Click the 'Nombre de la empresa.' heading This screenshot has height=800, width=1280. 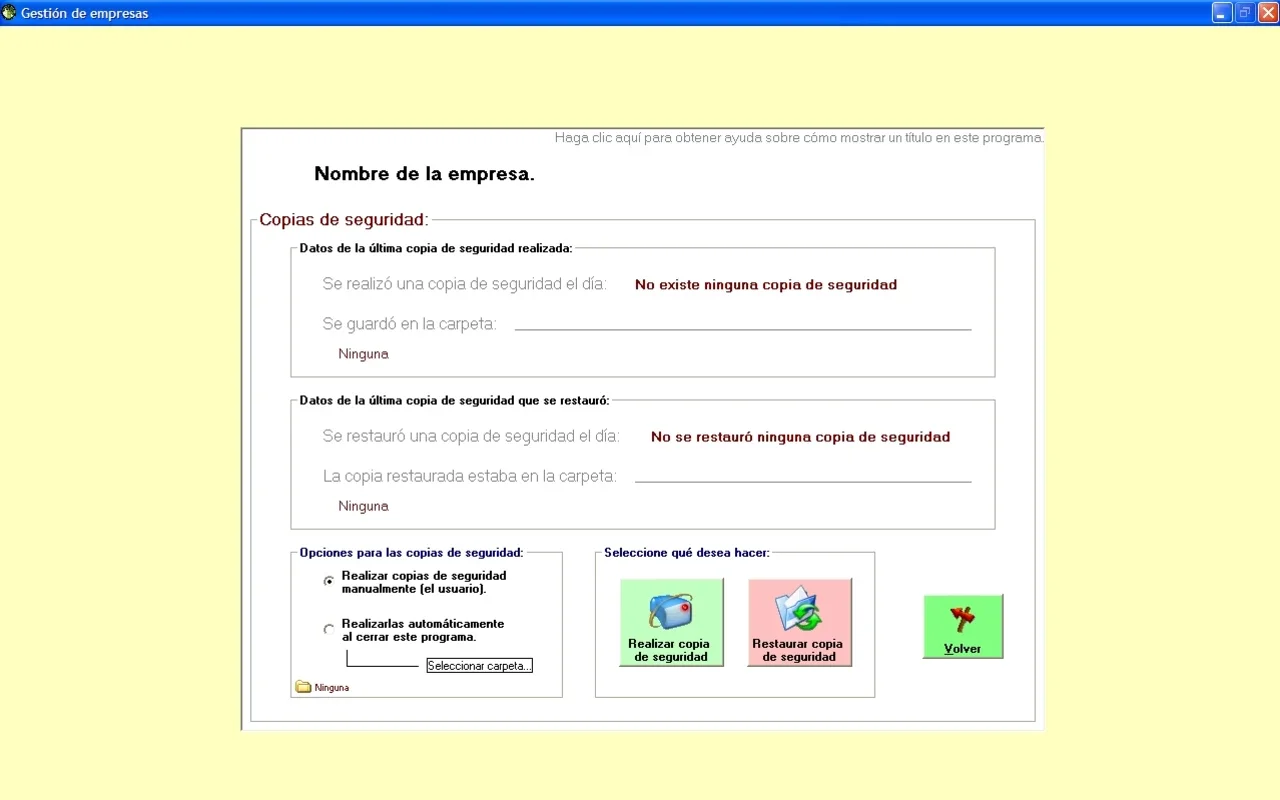click(424, 174)
